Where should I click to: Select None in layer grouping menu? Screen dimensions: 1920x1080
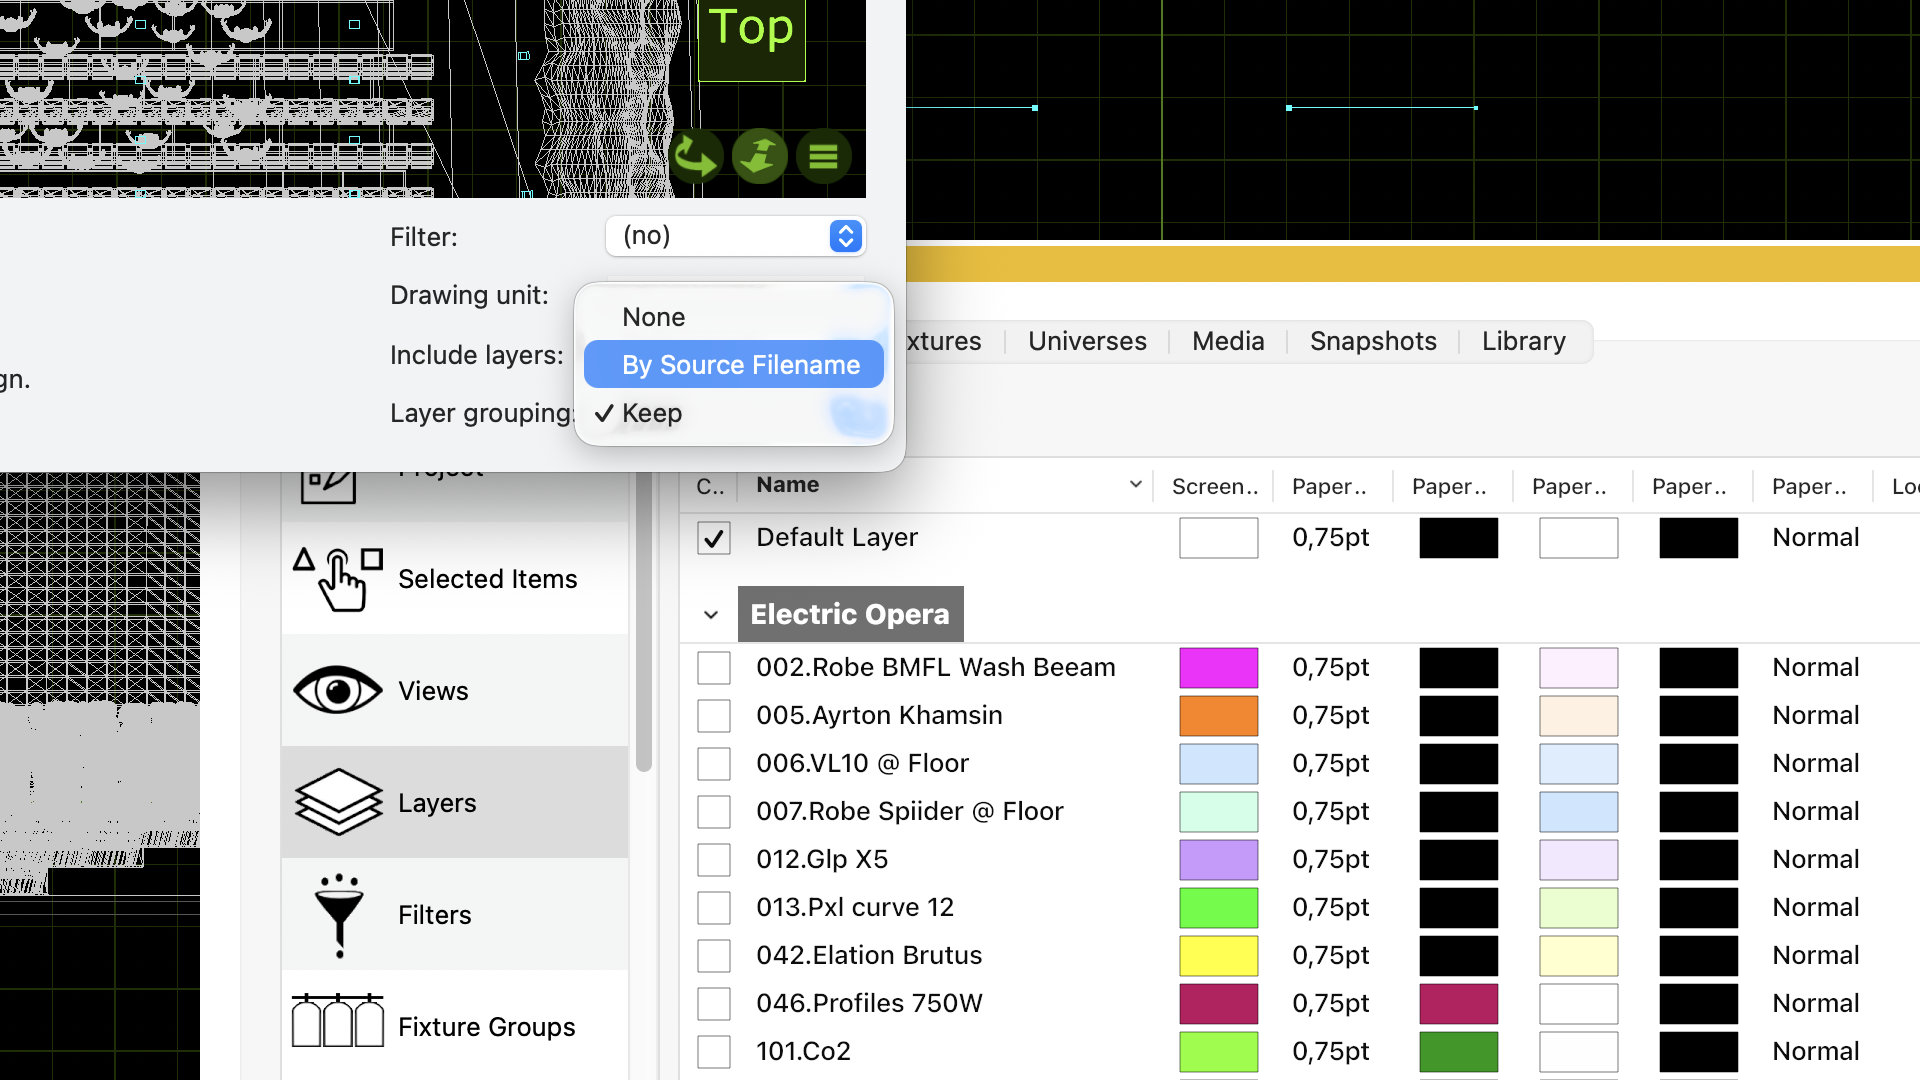pos(654,317)
